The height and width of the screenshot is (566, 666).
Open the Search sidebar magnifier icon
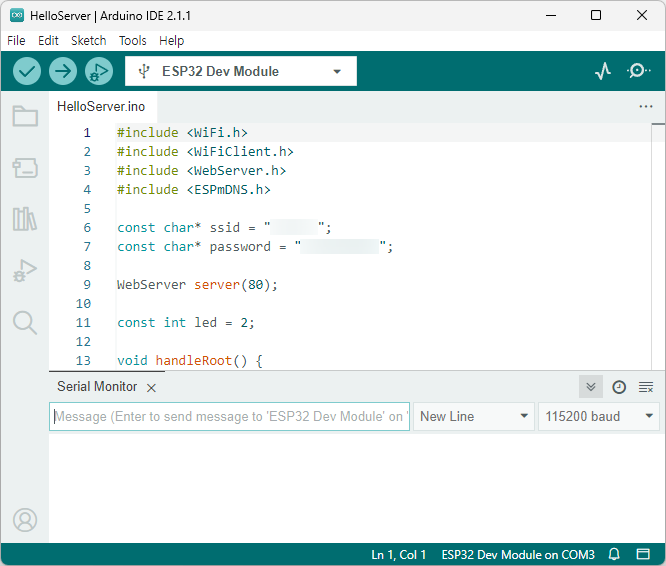click(x=25, y=323)
